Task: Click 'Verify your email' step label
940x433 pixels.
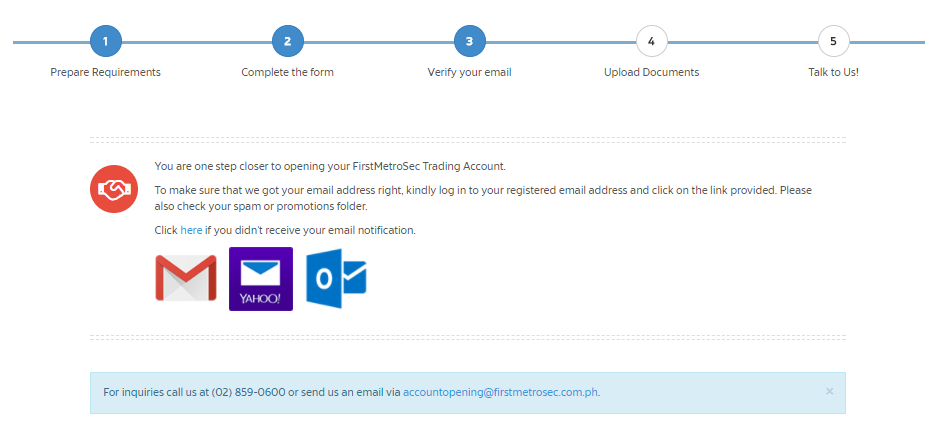Action: [x=469, y=73]
